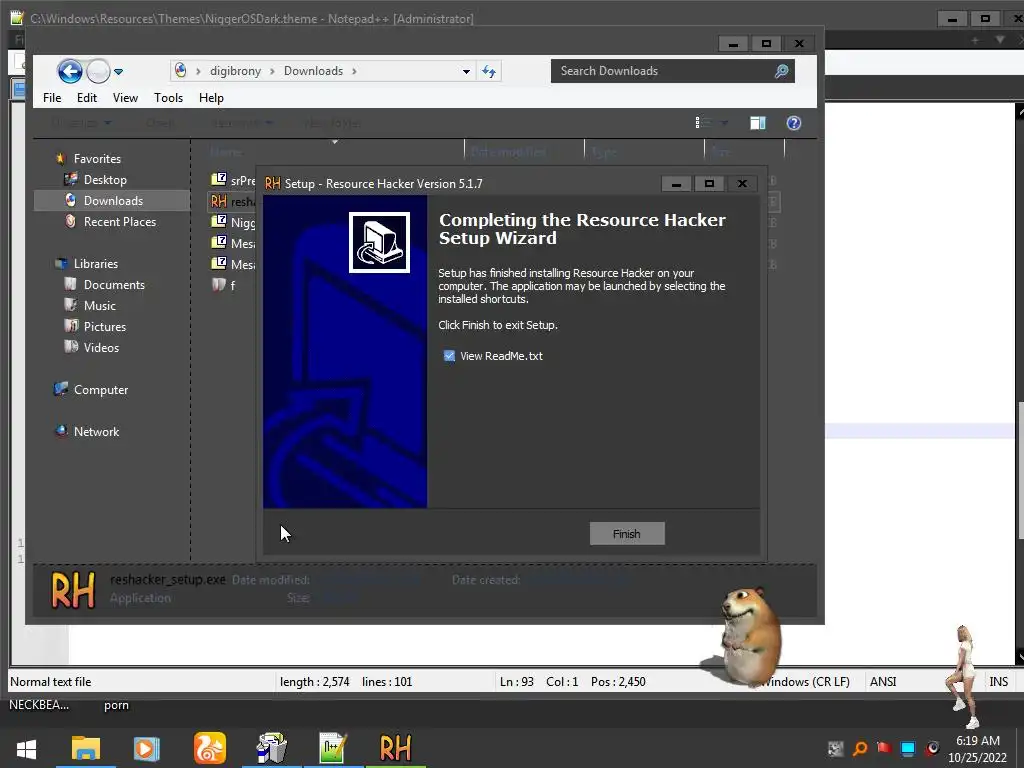Click the change view icon in Explorer toolbar
The image size is (1024, 768).
[704, 123]
